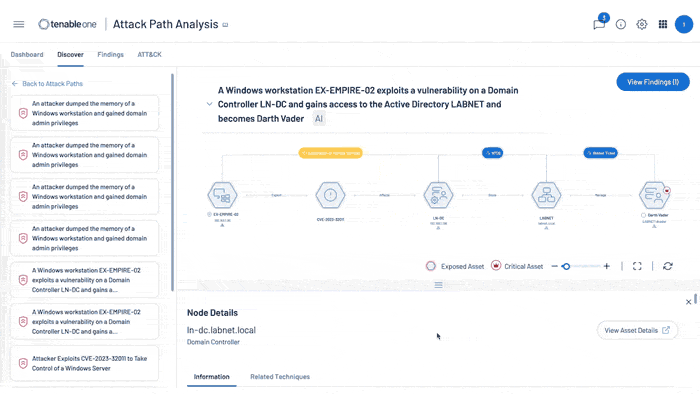The height and width of the screenshot is (394, 700).
Task: Zoom out graph with minus button
Action: pyautogui.click(x=554, y=266)
